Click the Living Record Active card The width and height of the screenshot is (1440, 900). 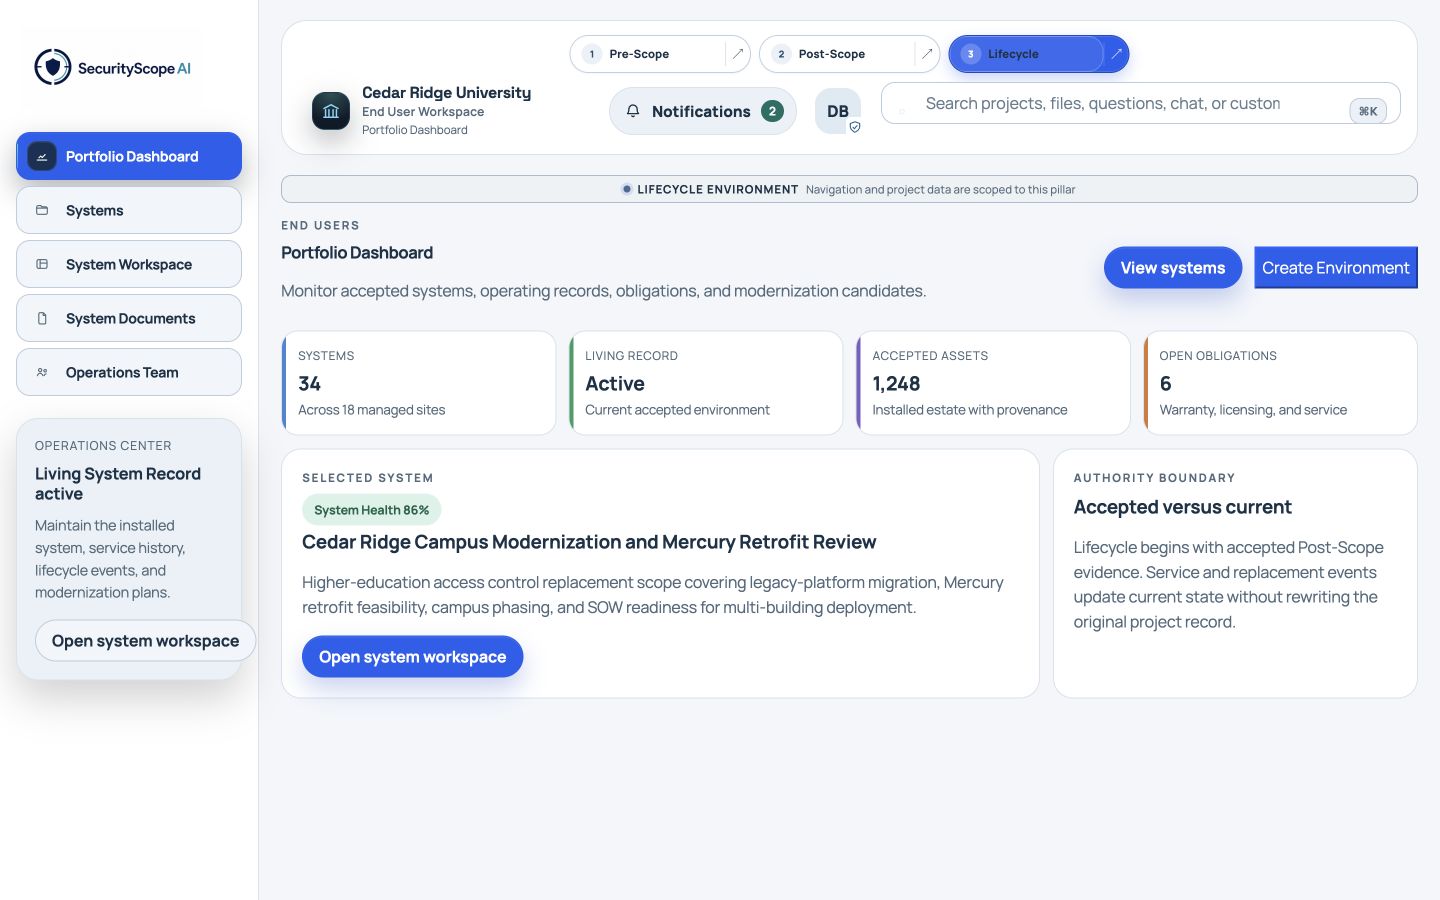(706, 383)
